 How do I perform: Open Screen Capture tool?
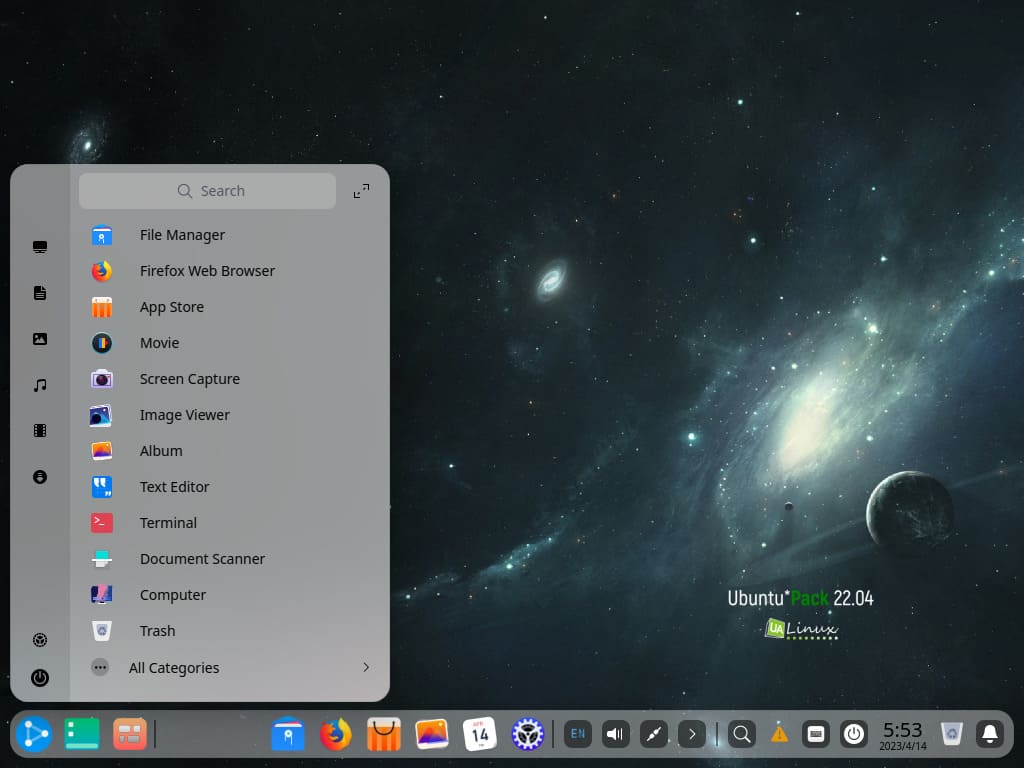point(231,379)
